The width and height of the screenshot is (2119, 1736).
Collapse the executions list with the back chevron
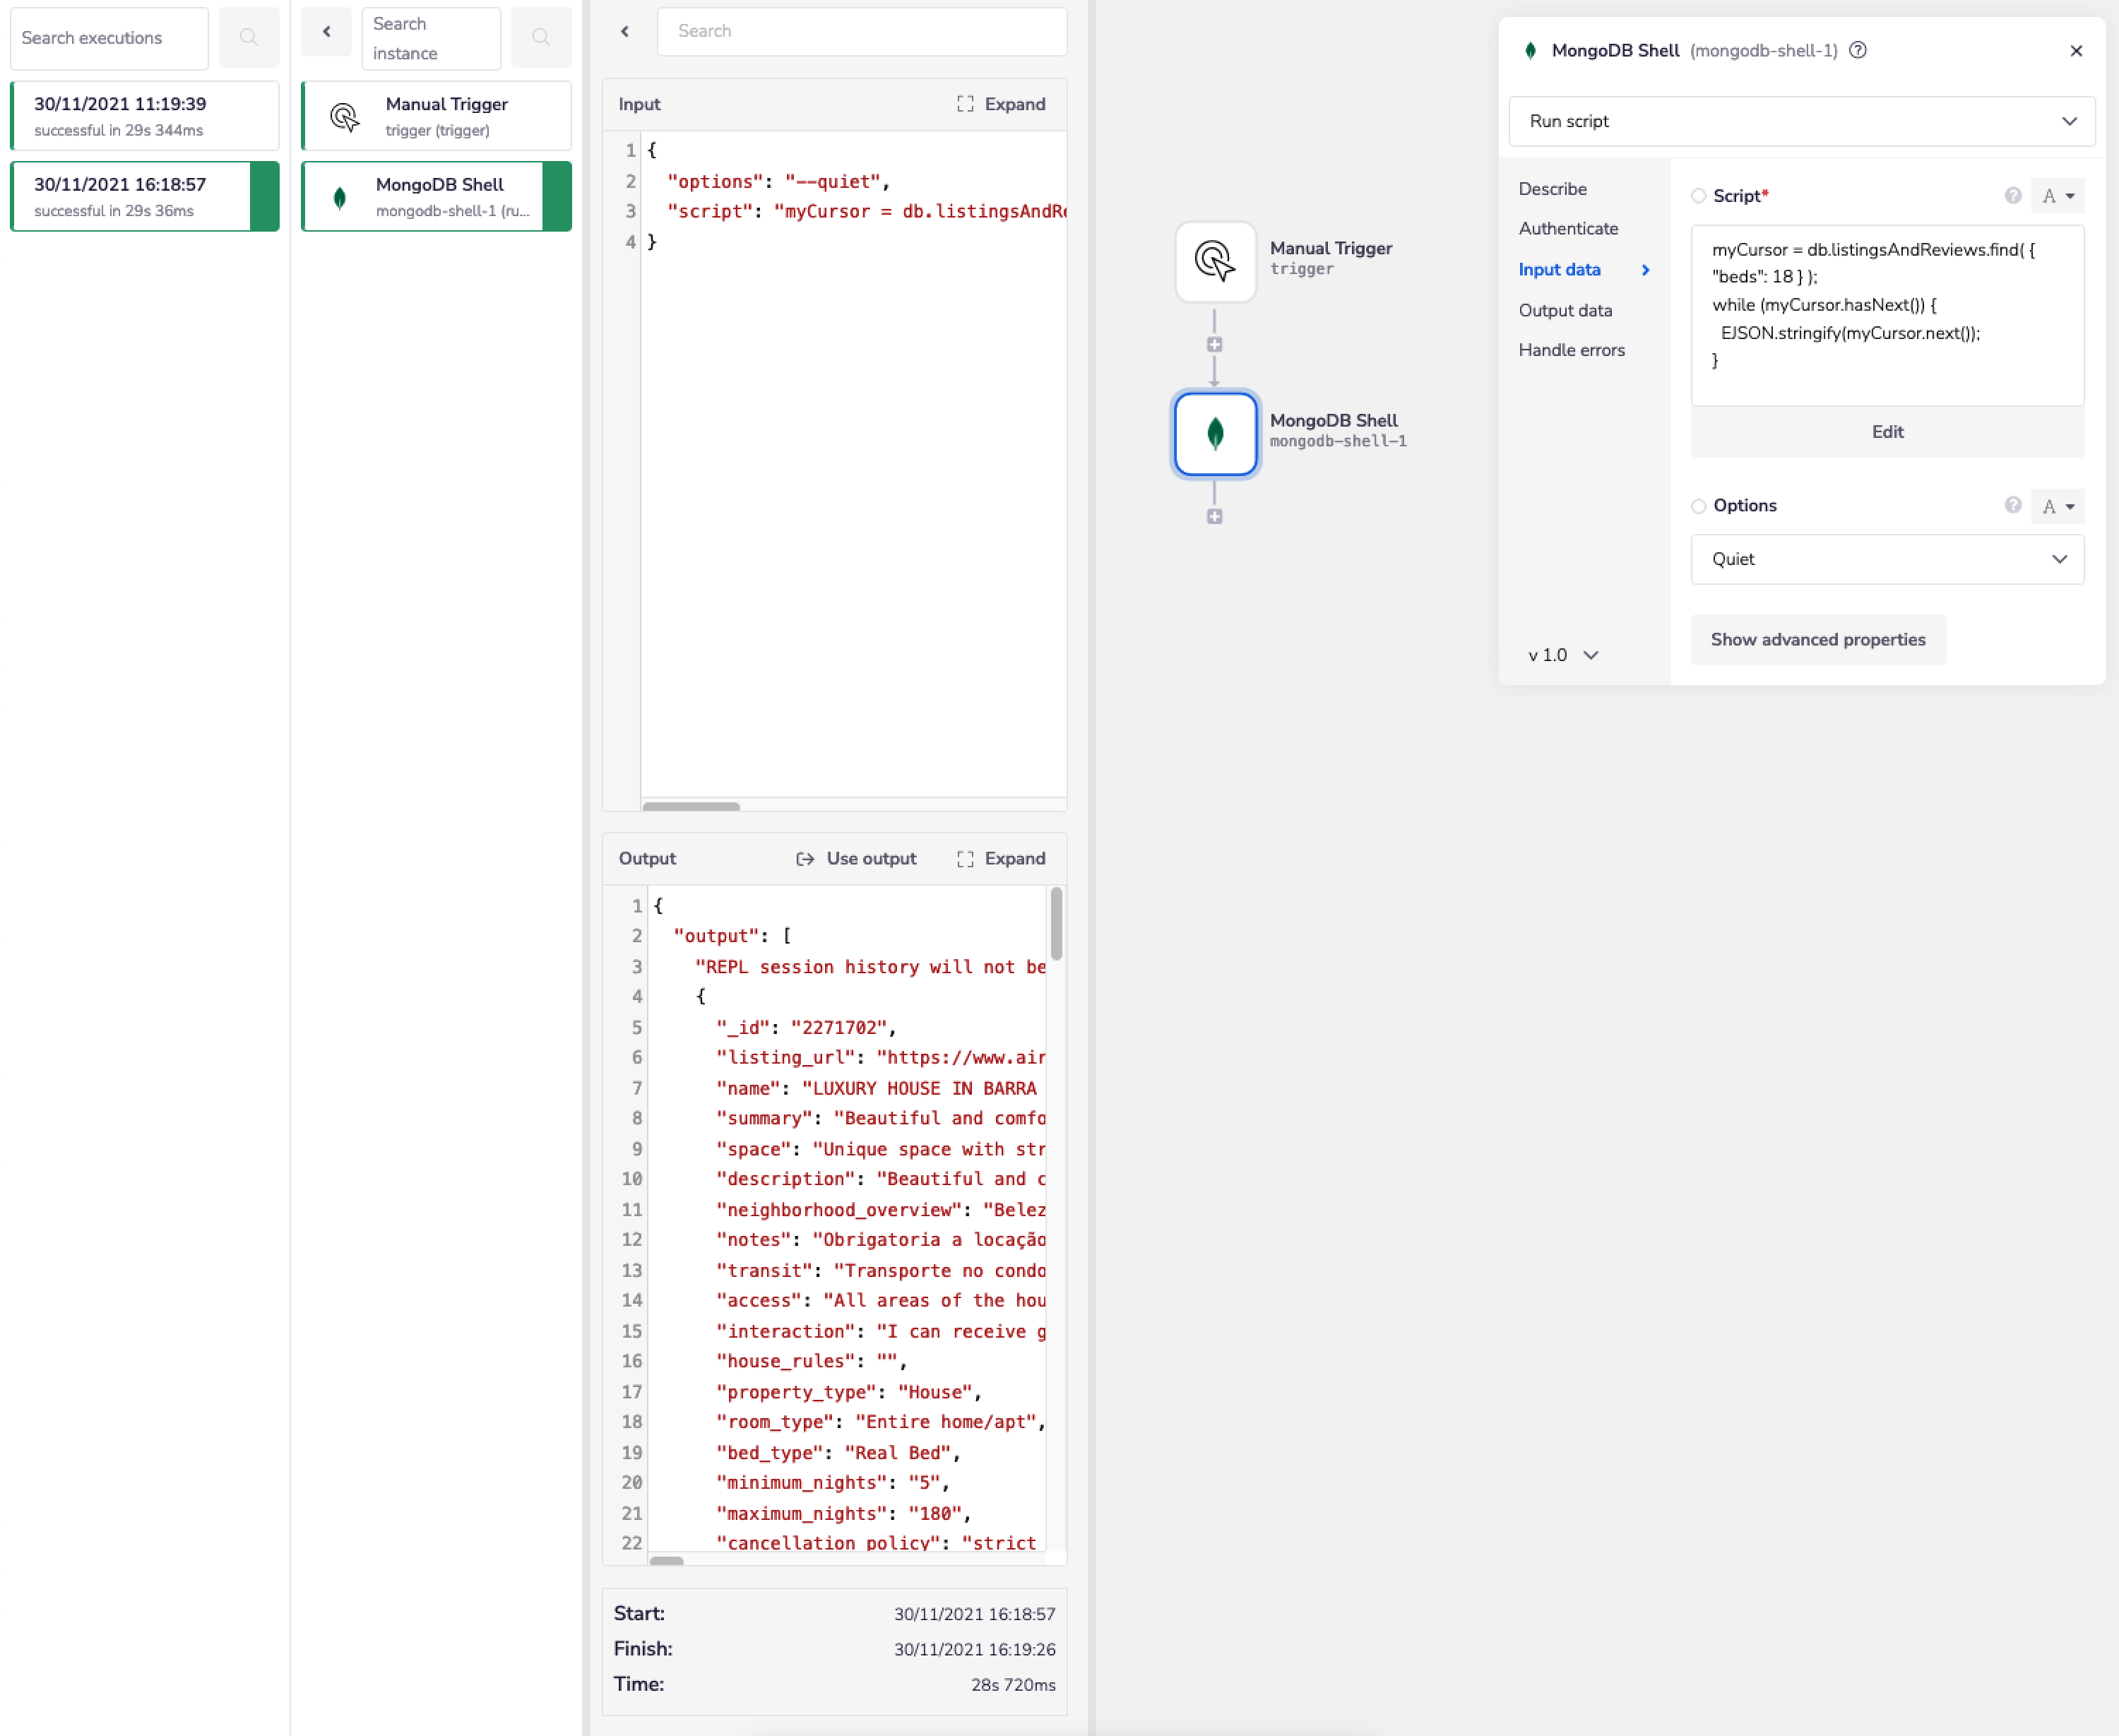(326, 32)
